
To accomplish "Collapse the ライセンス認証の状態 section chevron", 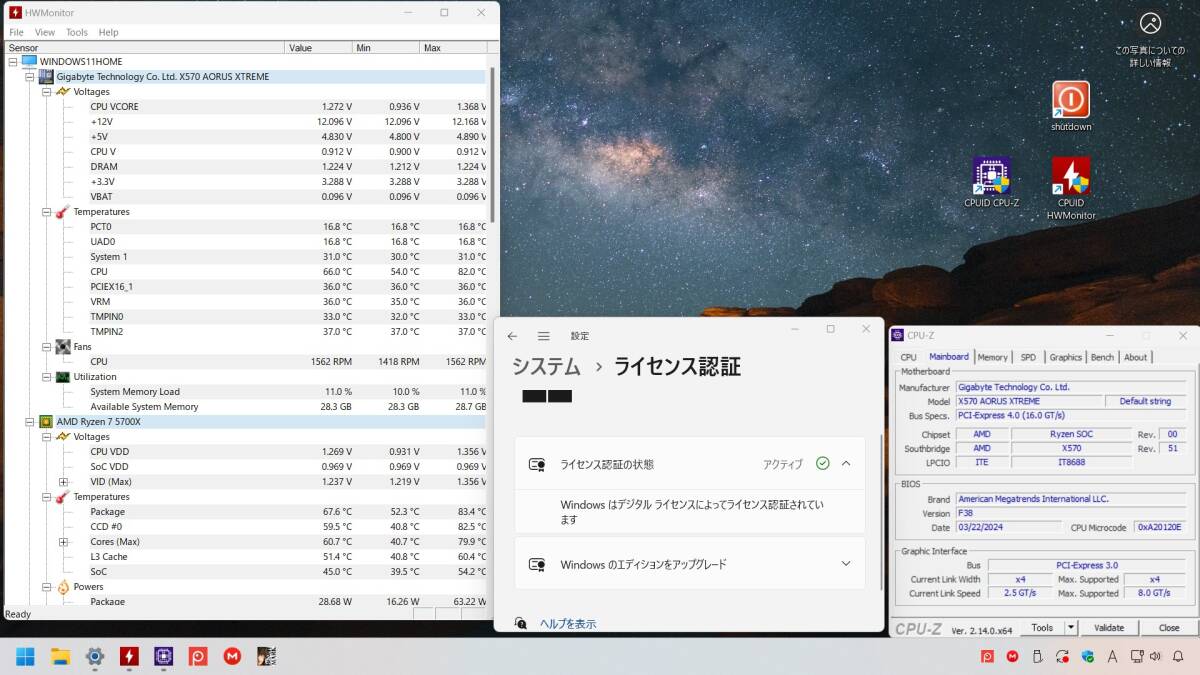I will click(x=846, y=464).
